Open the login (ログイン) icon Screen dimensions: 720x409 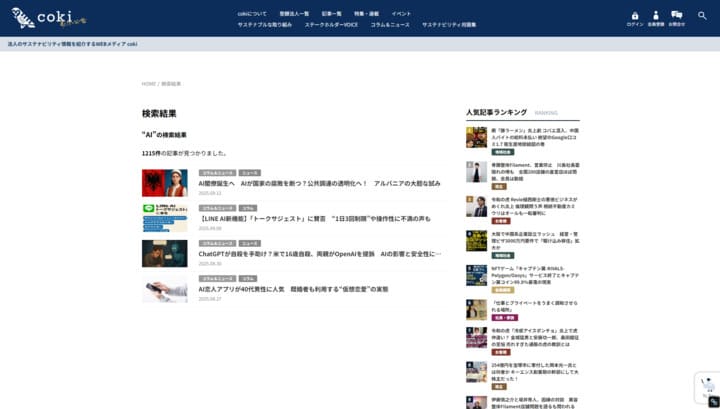click(635, 17)
